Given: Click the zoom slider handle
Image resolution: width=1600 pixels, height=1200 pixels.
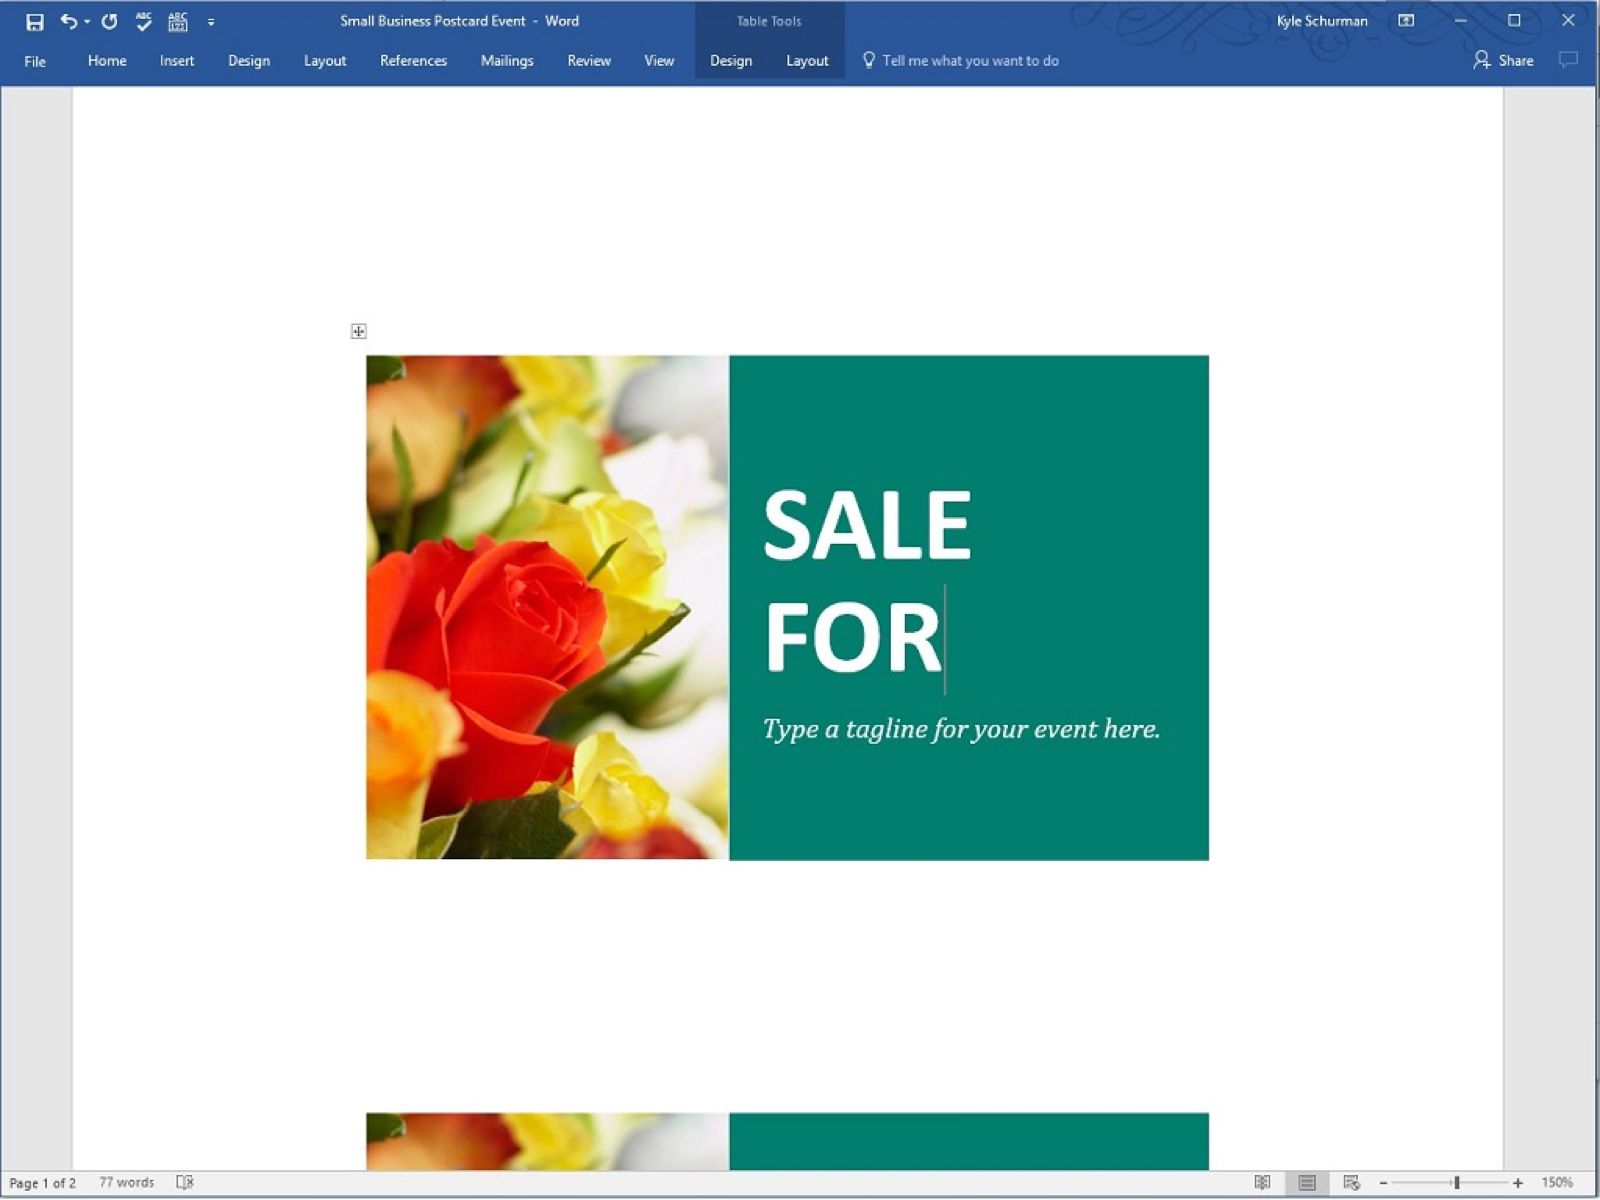Looking at the screenshot, I should (1456, 1182).
